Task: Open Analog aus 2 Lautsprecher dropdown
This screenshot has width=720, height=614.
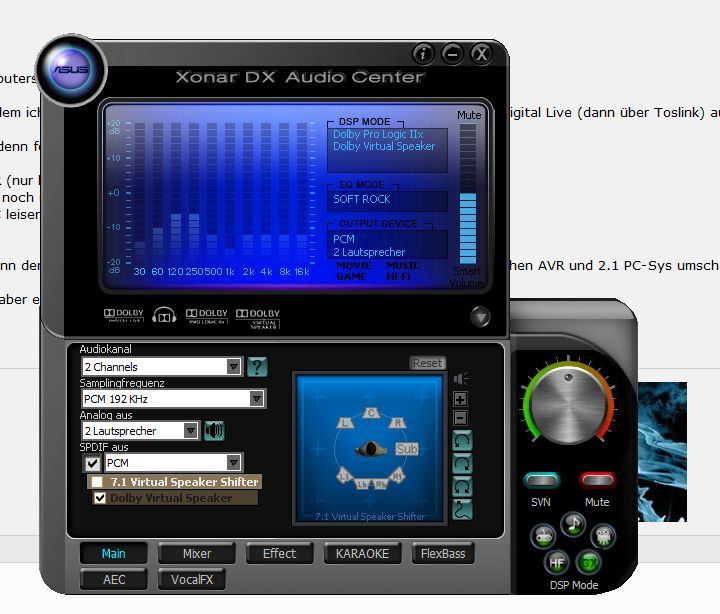Action: click(x=141, y=431)
